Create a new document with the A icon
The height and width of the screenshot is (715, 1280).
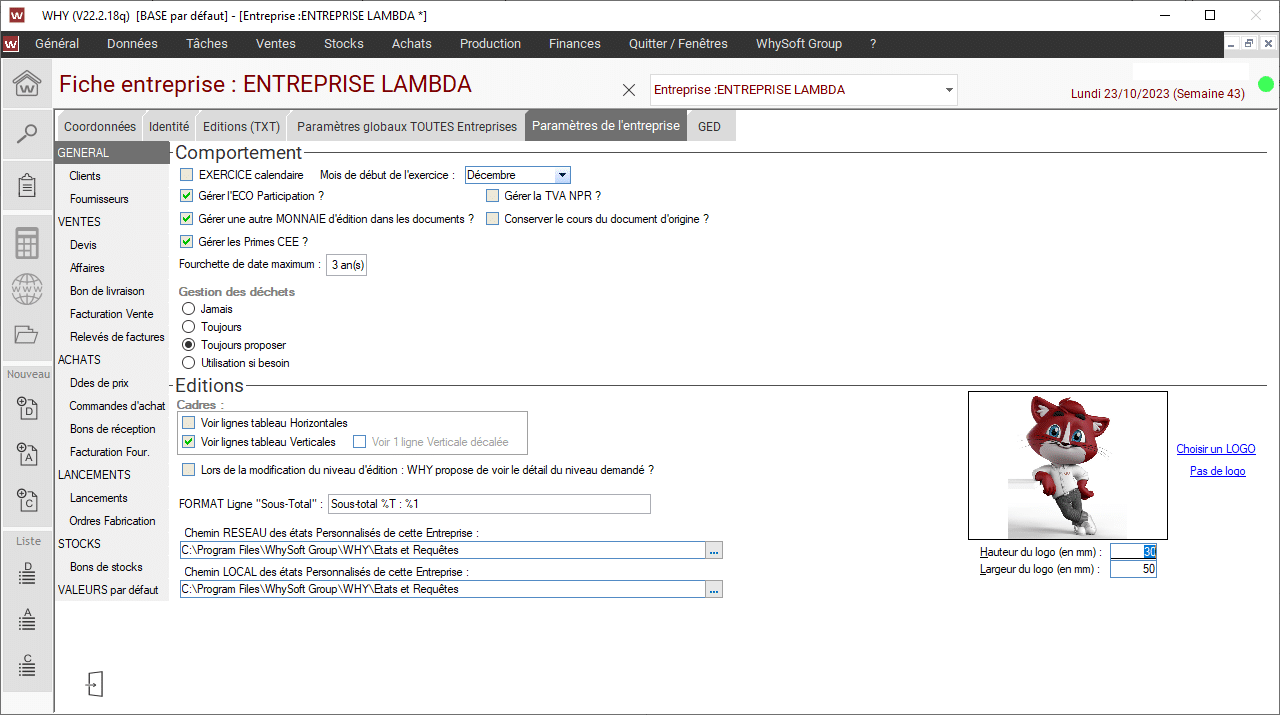[x=27, y=453]
